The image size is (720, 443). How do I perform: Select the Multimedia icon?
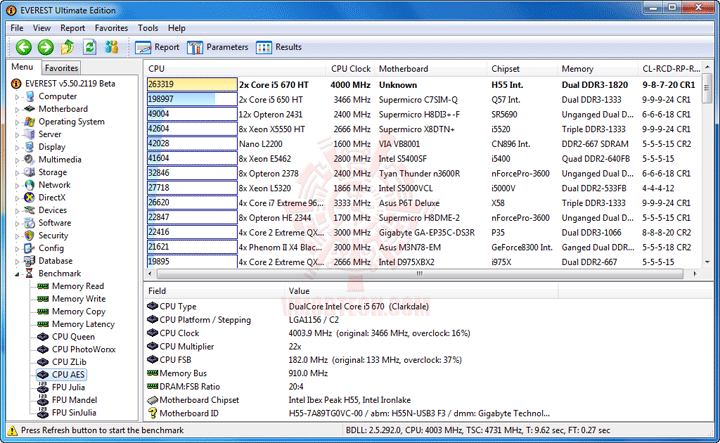[30, 159]
